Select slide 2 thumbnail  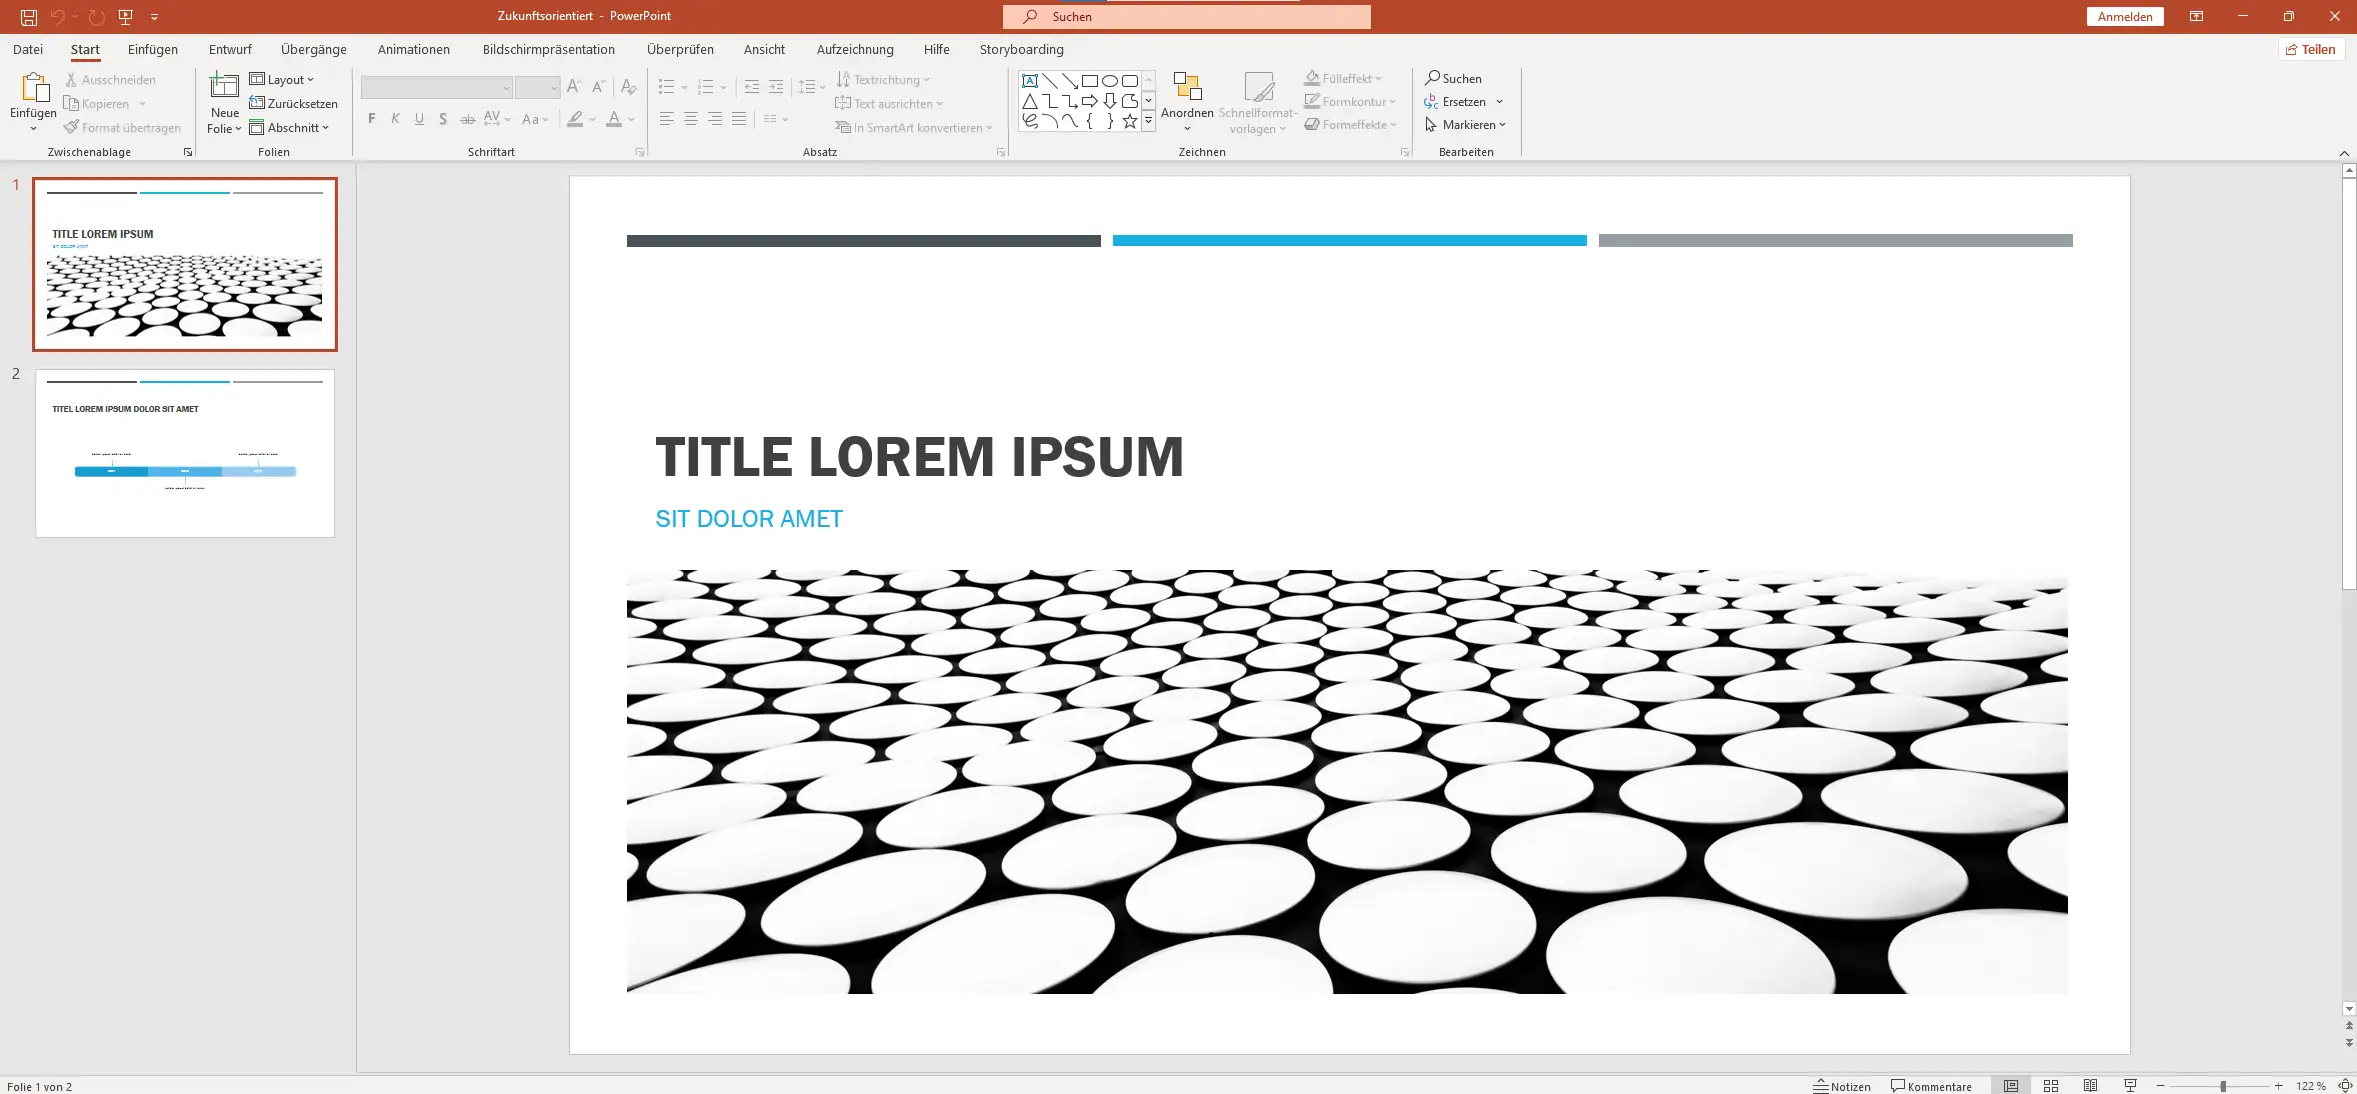pos(185,453)
